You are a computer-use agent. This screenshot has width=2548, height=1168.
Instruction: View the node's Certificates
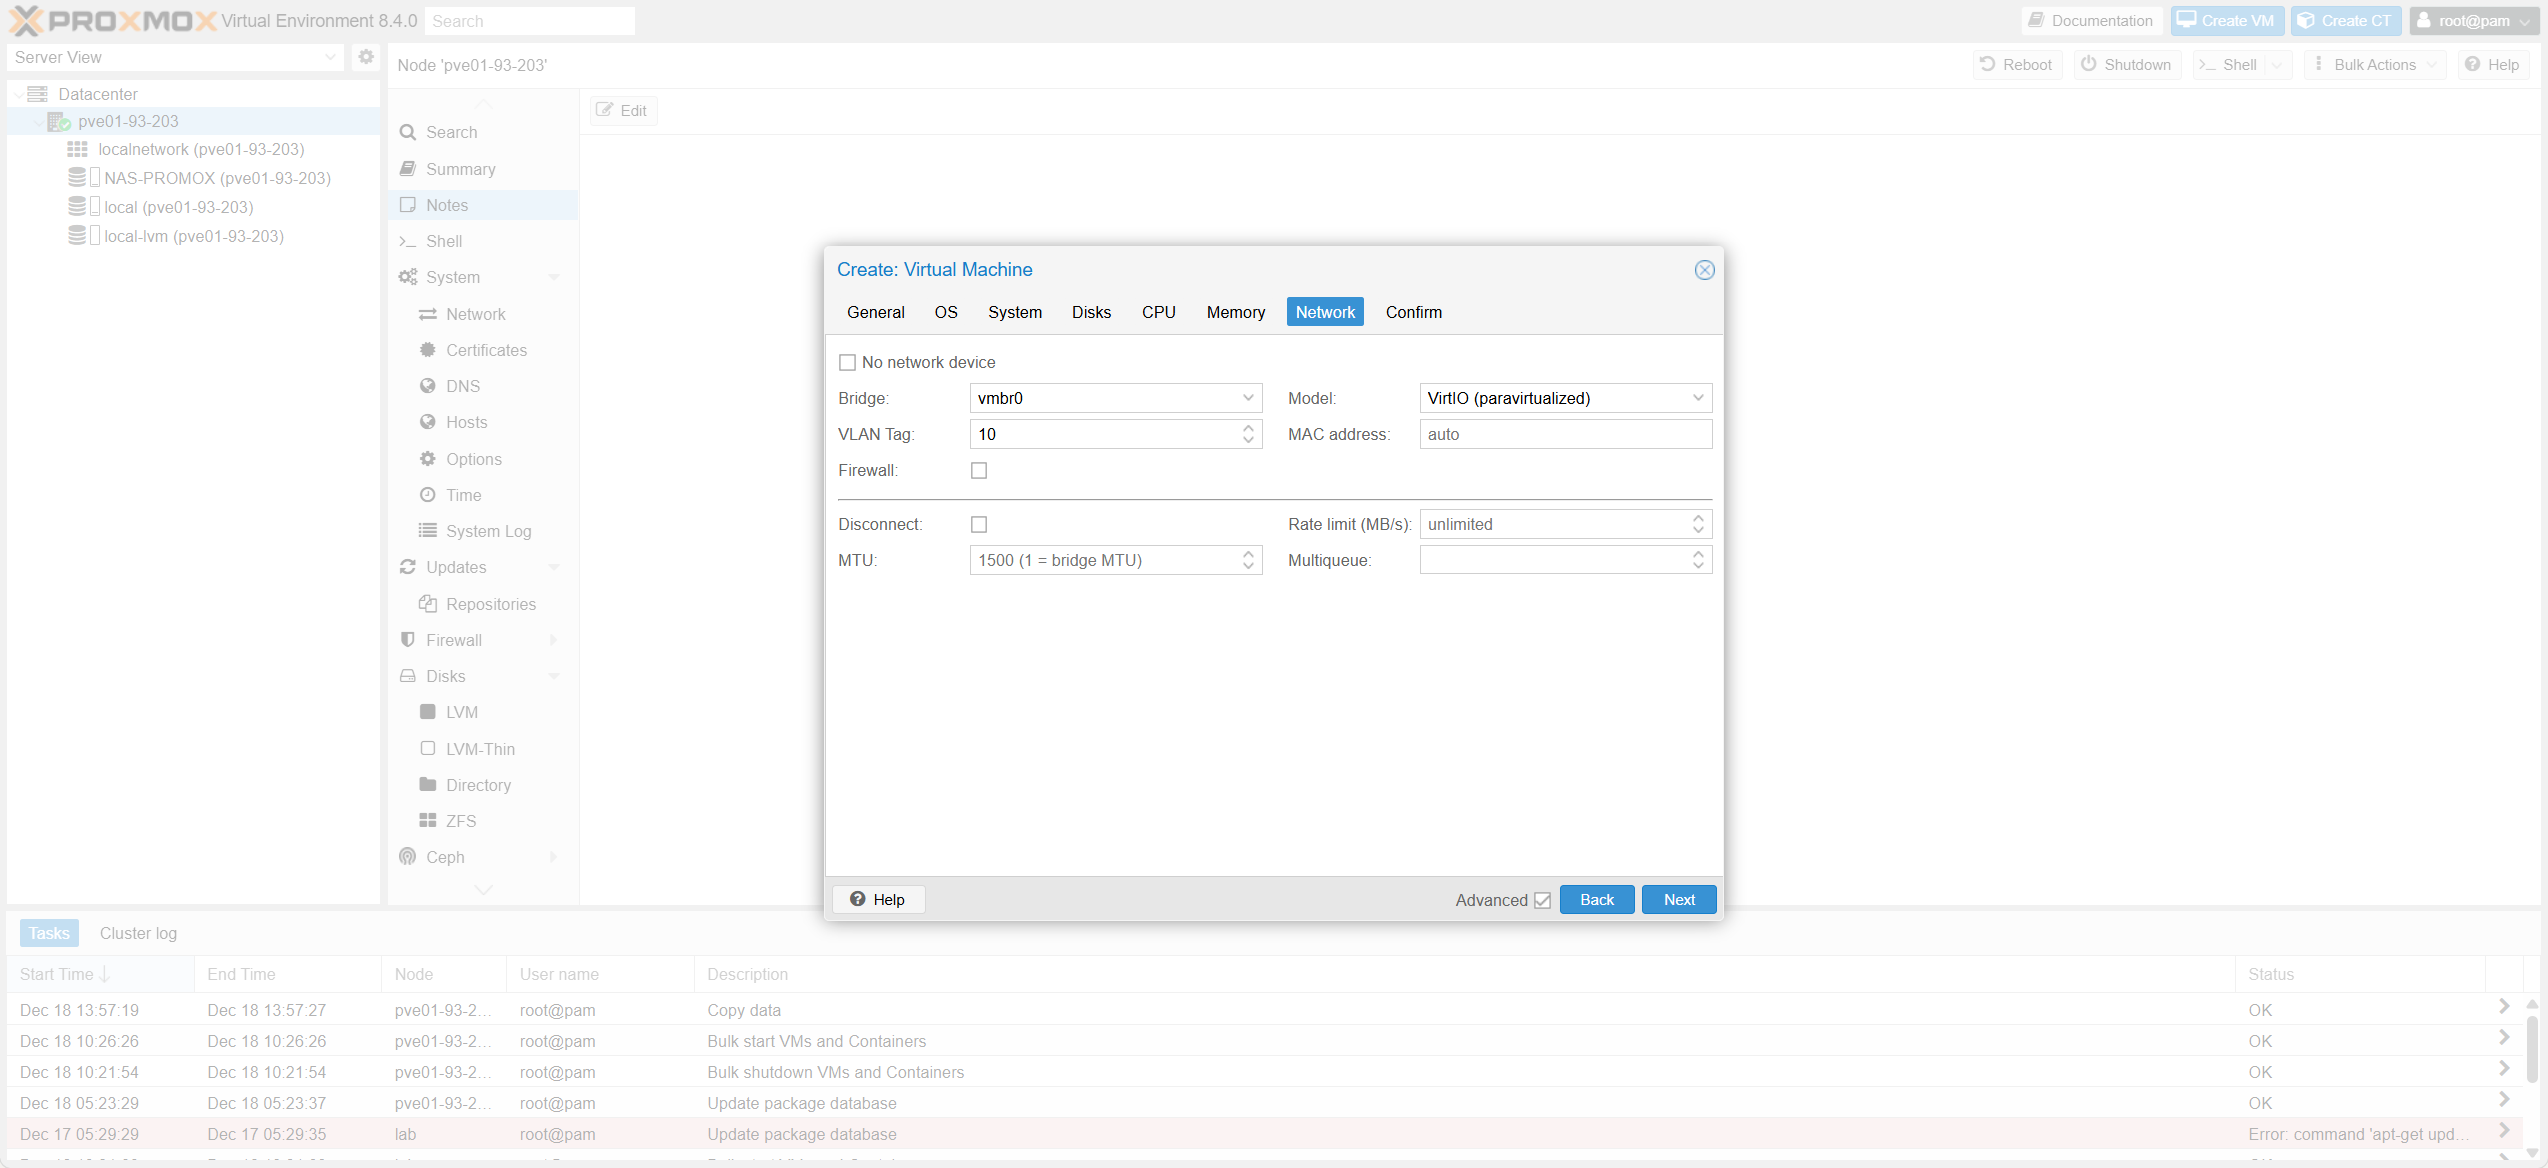pyautogui.click(x=486, y=350)
